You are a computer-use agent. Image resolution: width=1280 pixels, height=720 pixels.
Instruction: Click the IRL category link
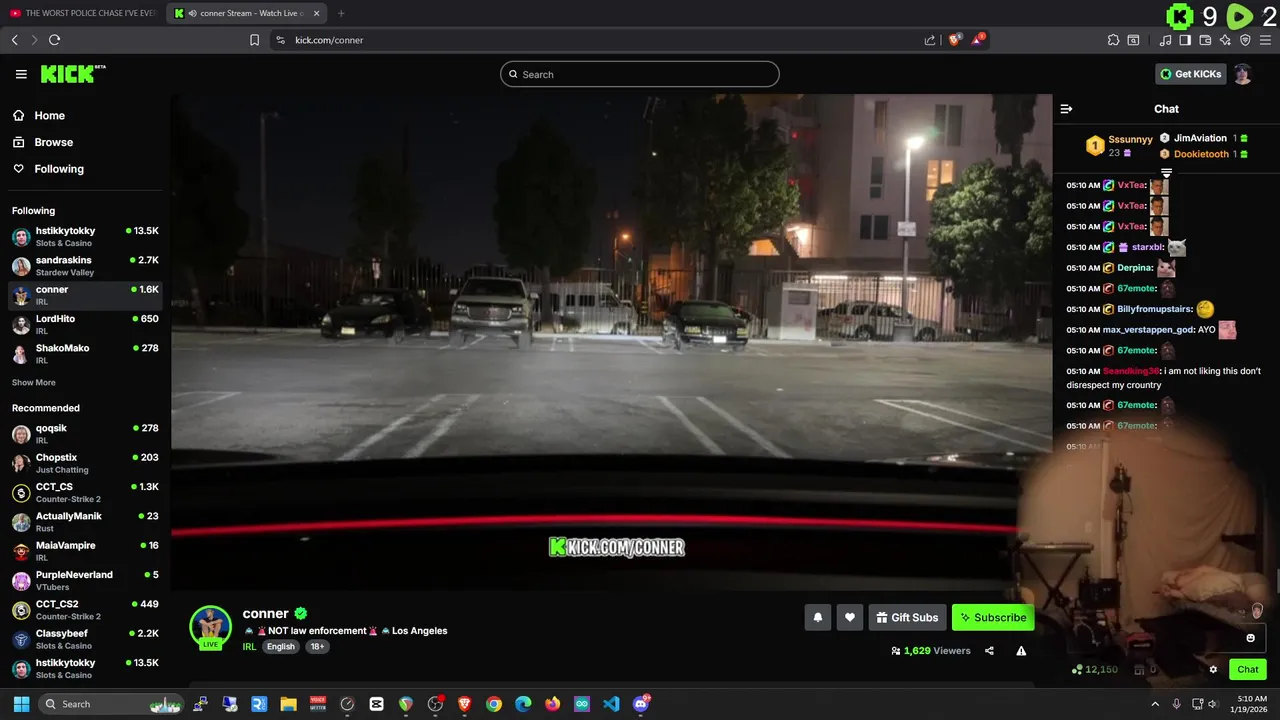point(249,647)
